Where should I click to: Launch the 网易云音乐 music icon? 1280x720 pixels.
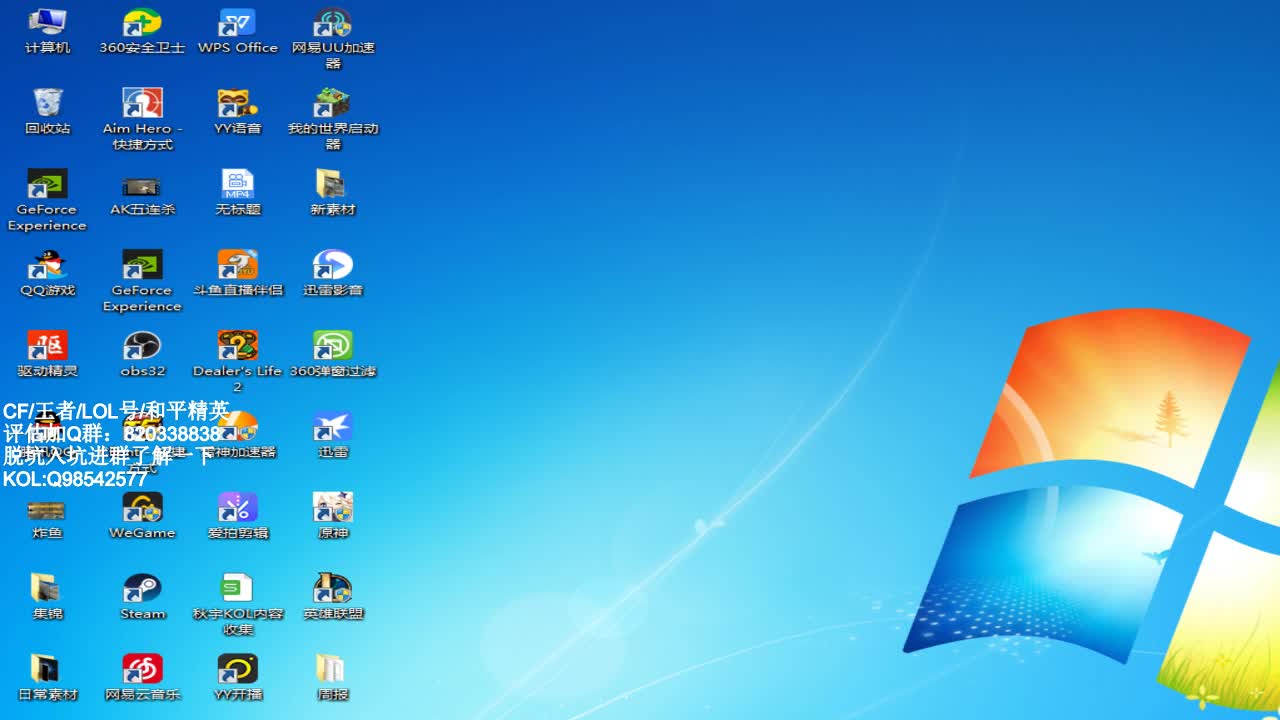pyautogui.click(x=142, y=679)
